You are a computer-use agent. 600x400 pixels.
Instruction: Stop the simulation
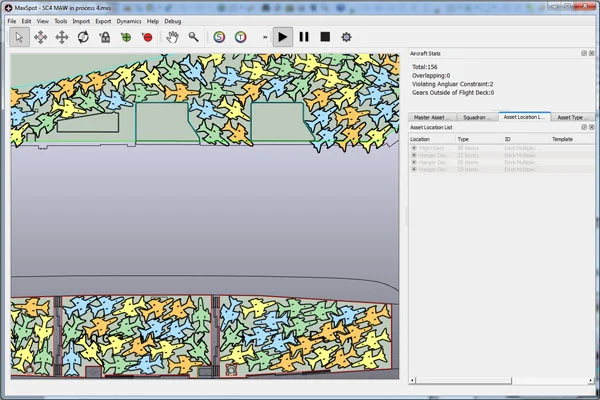click(x=325, y=37)
